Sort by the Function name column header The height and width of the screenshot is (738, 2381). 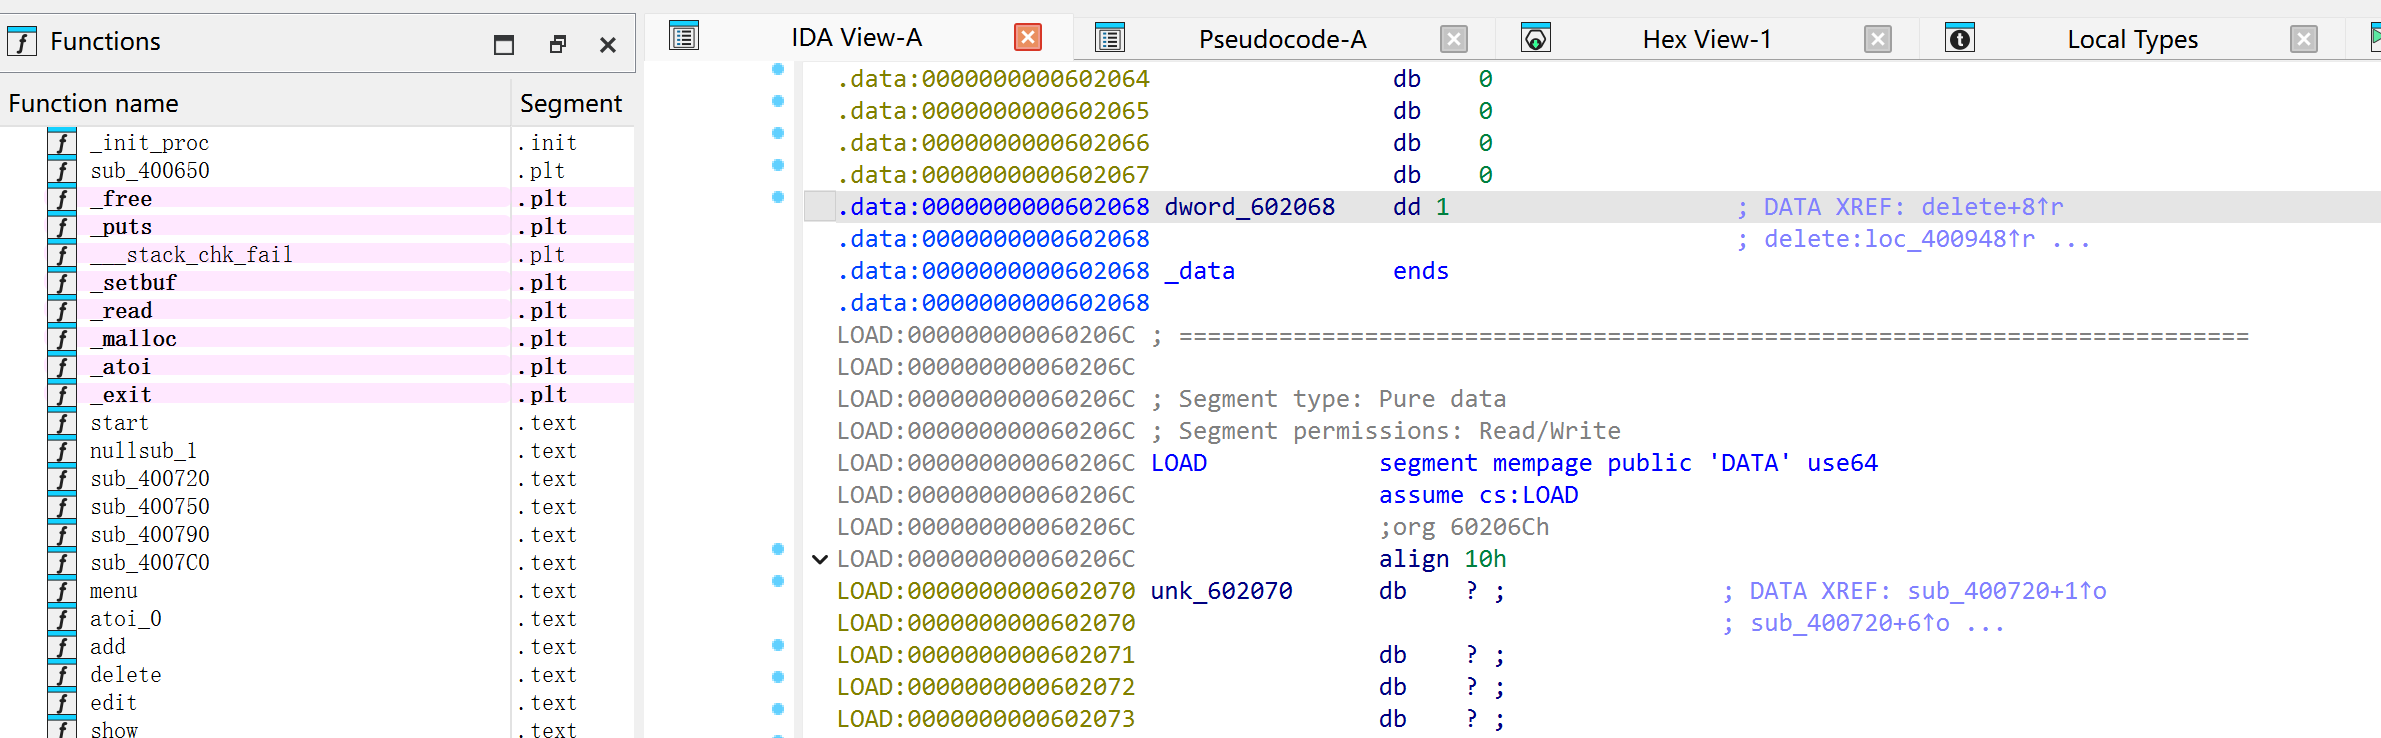tap(255, 103)
